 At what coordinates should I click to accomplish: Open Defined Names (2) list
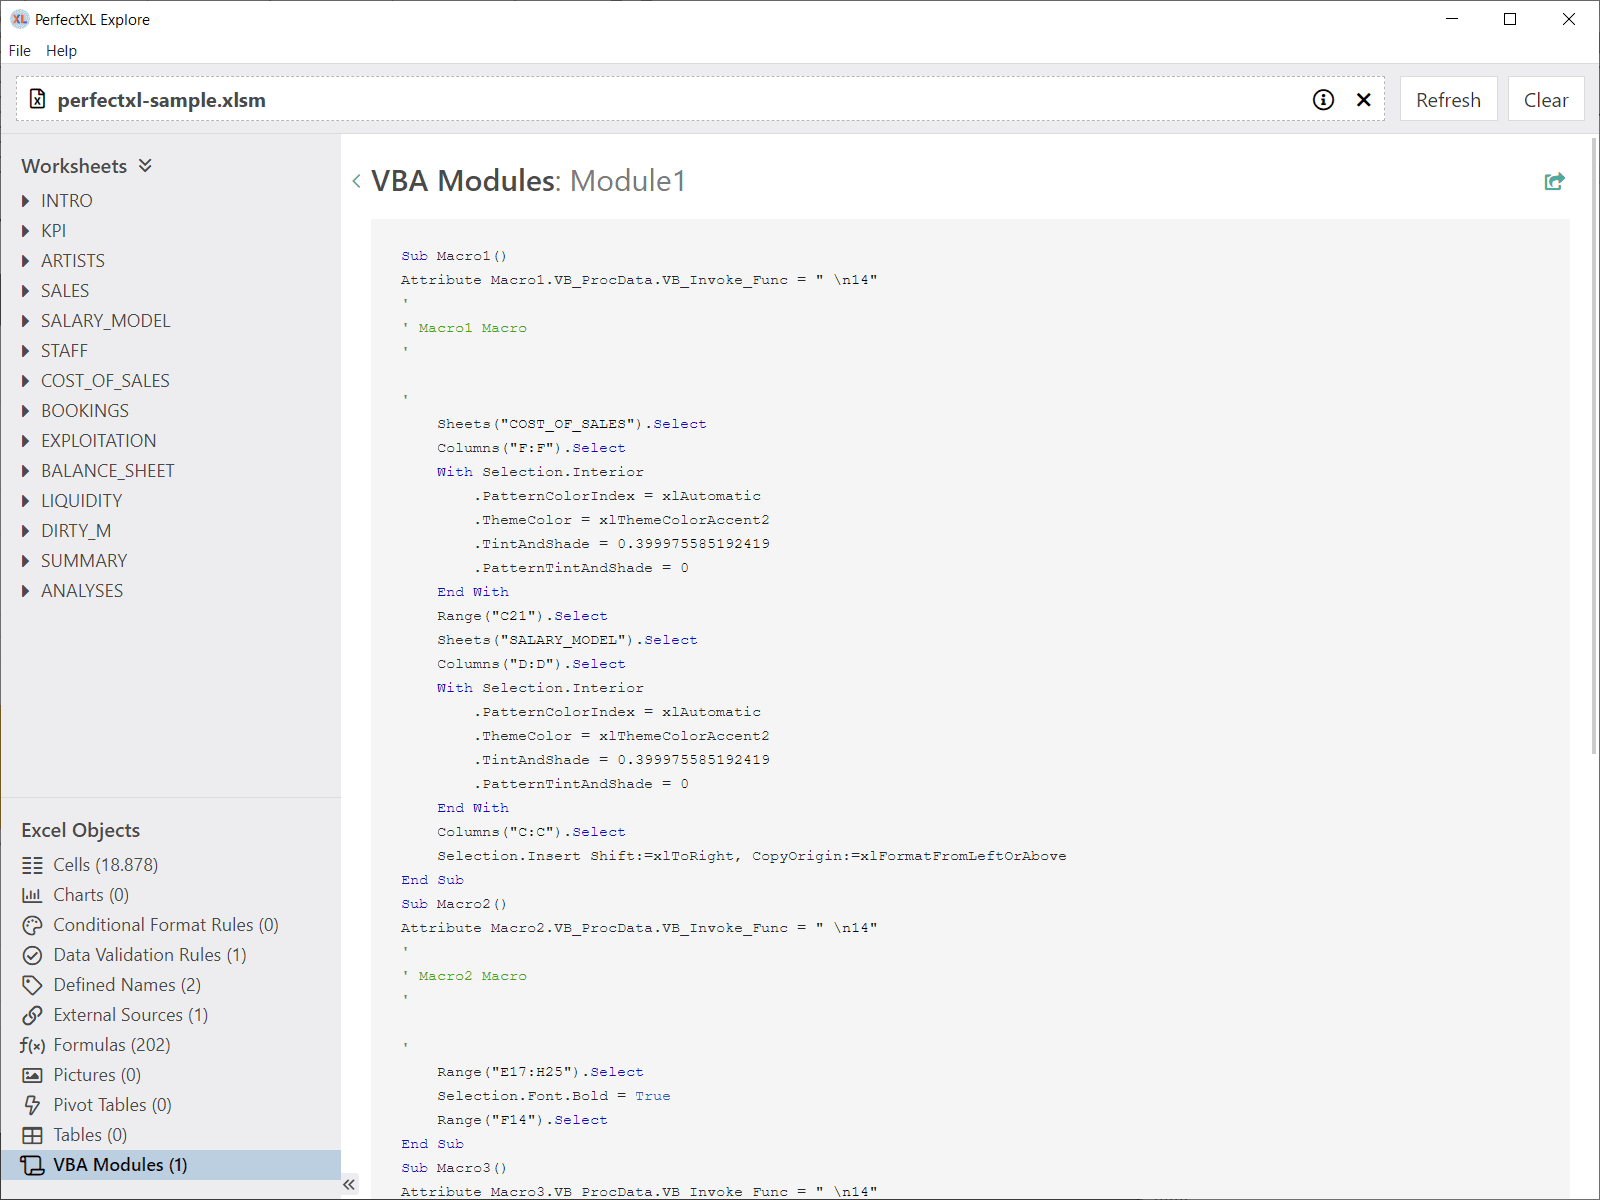point(126,985)
